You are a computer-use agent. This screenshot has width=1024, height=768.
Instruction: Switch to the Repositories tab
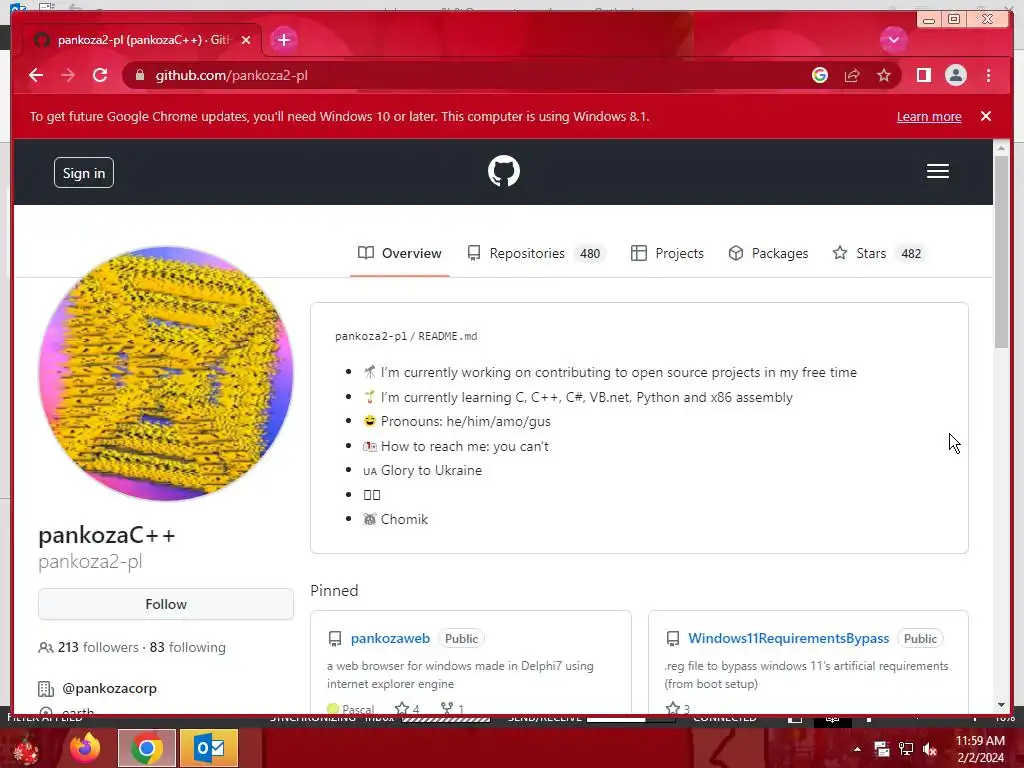pyautogui.click(x=536, y=253)
